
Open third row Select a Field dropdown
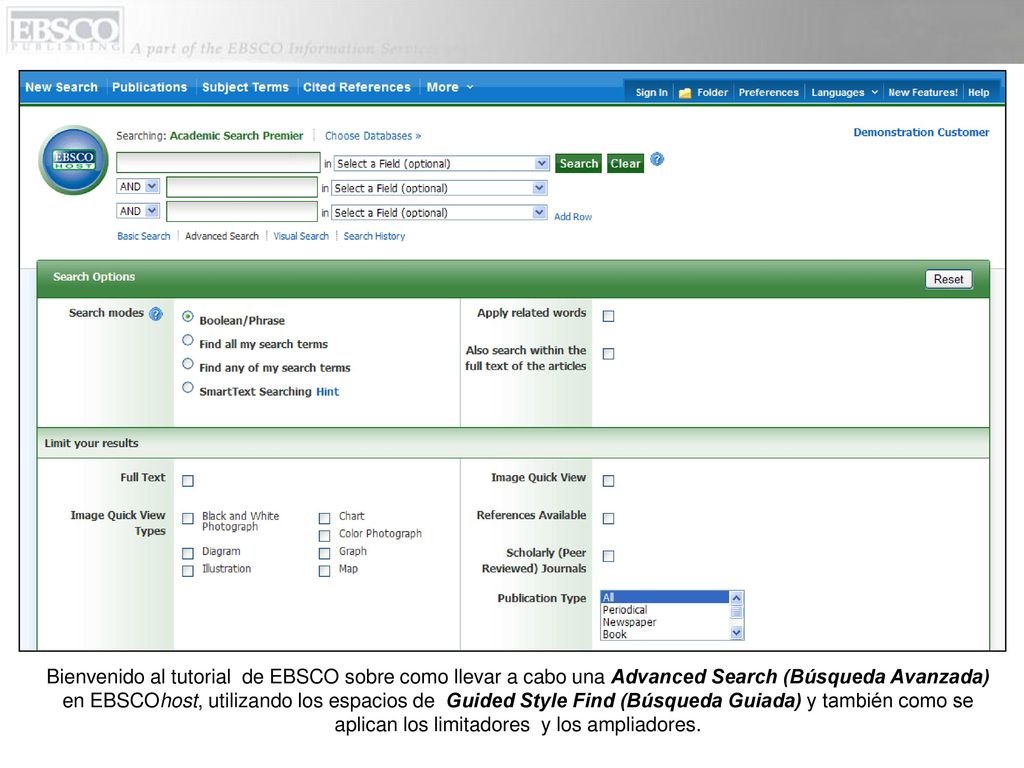pyautogui.click(x=439, y=213)
